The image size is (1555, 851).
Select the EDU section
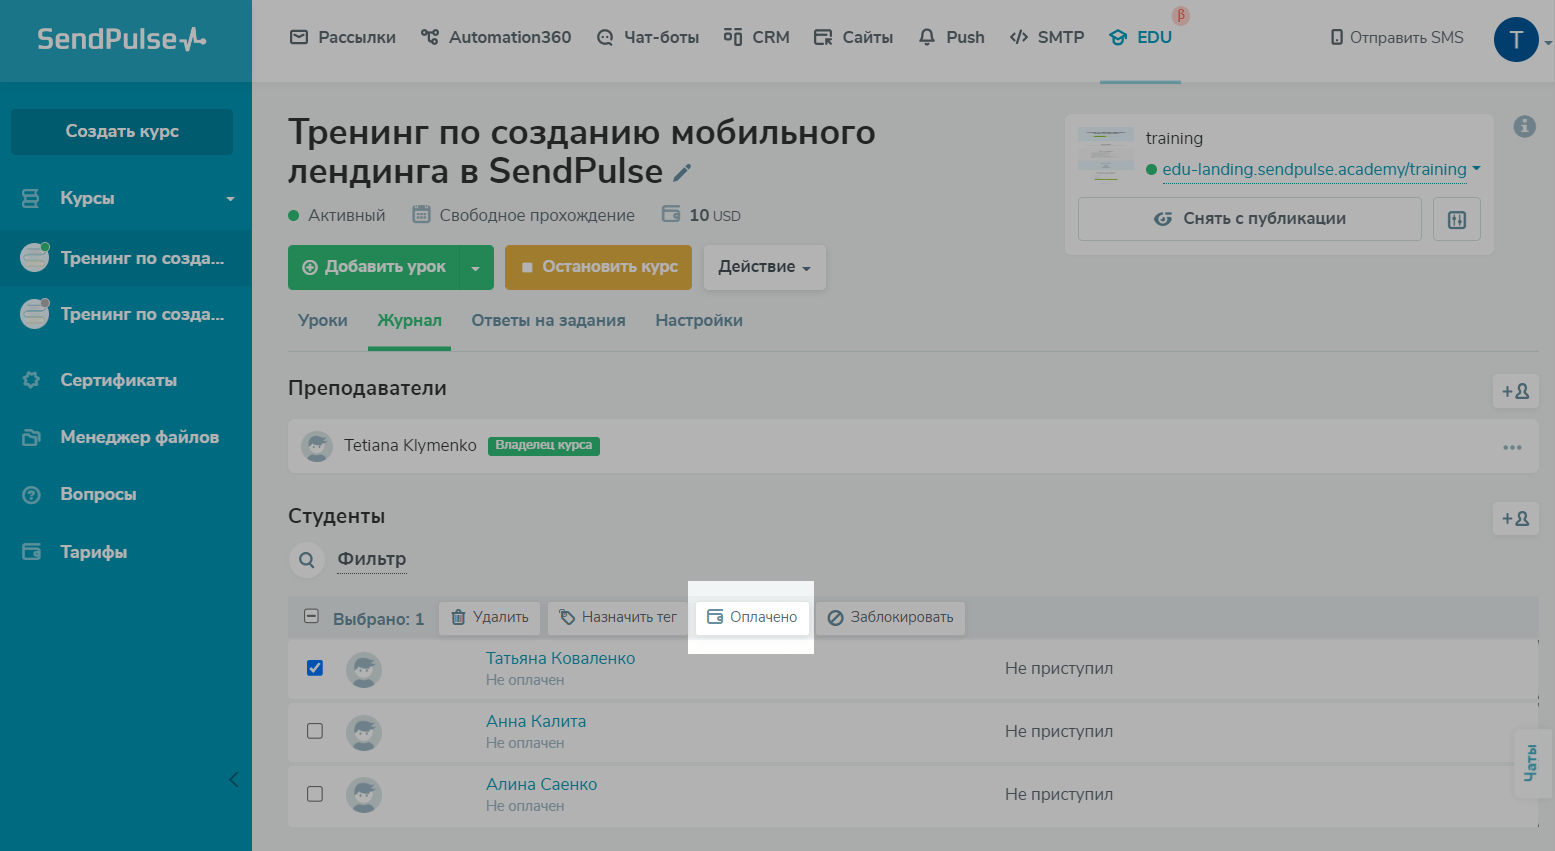pyautogui.click(x=1141, y=38)
